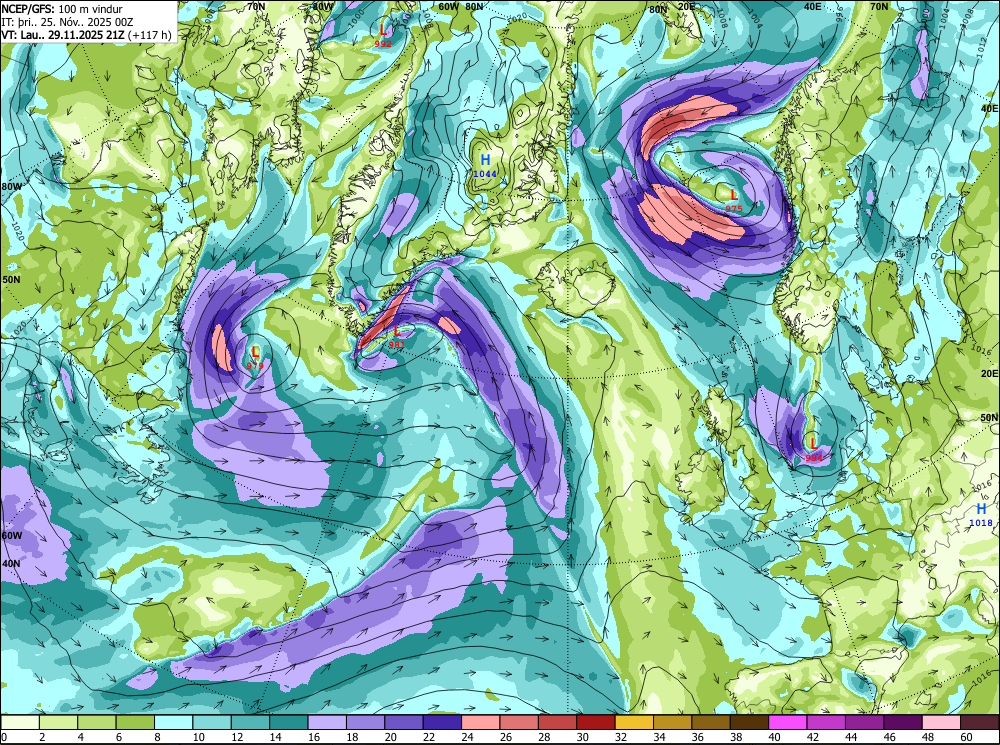The image size is (1000, 745).
Task: Pick the teal 12–14 legend swatch
Action: pos(250,722)
